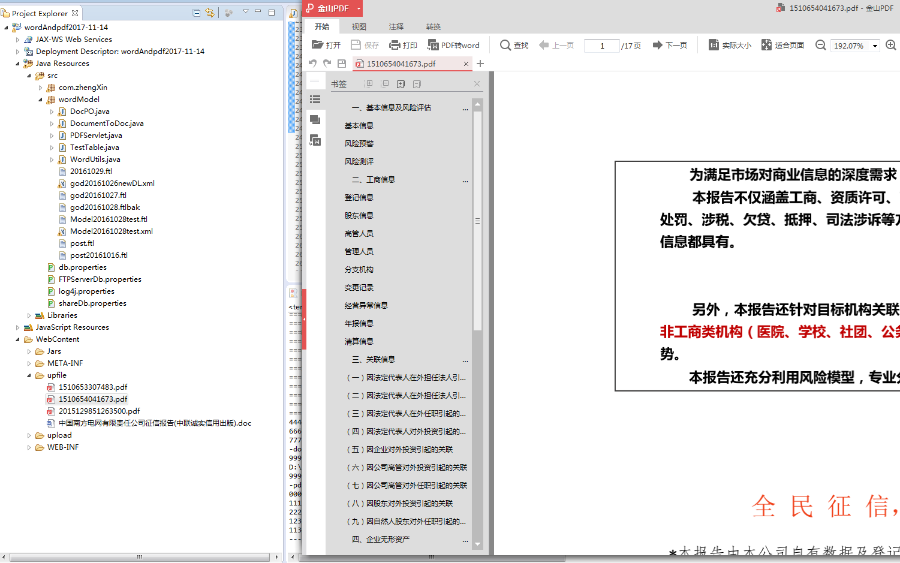Show the bookmark list sidebar icon
This screenshot has height=563, width=900.
click(x=315, y=99)
